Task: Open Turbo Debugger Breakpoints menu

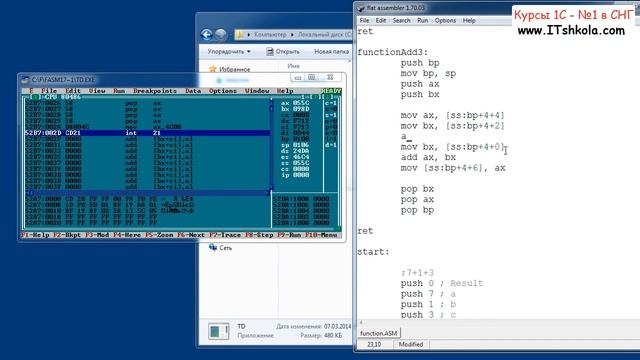Action: tap(155, 91)
